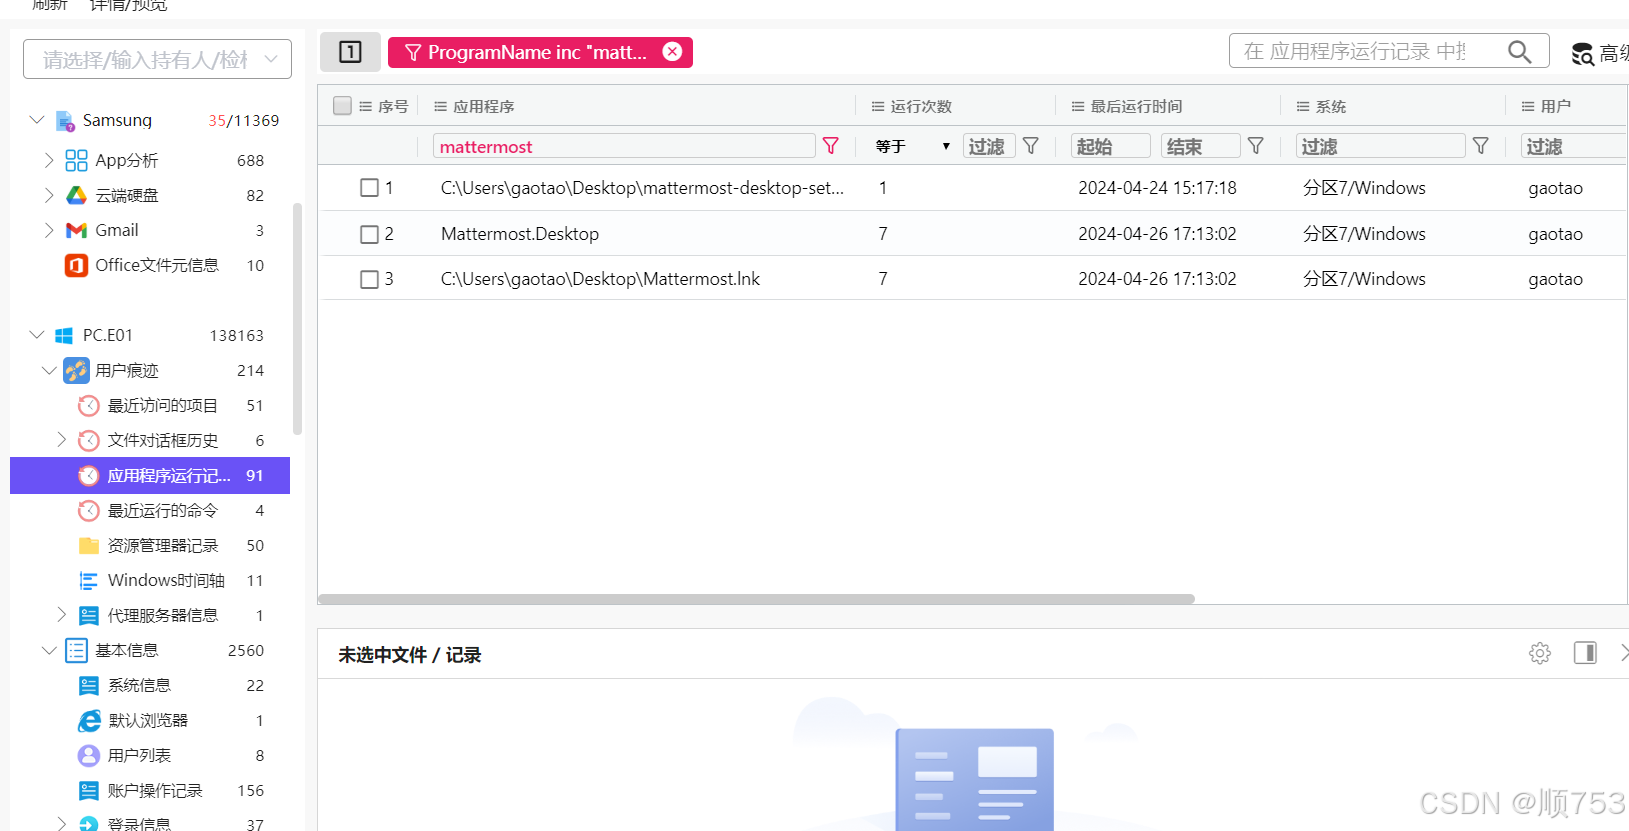The width and height of the screenshot is (1629, 831).
Task: Sort by the 运行次数 column header
Action: click(921, 106)
